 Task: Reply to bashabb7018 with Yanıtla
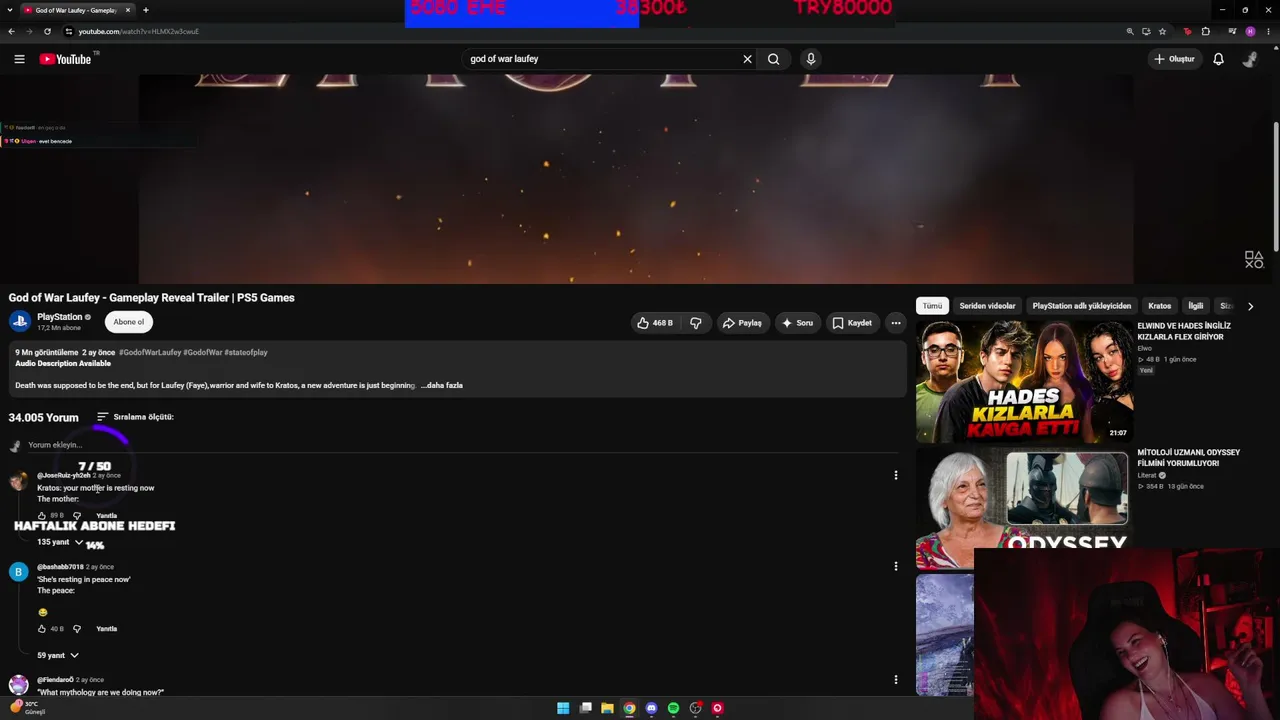(x=107, y=629)
